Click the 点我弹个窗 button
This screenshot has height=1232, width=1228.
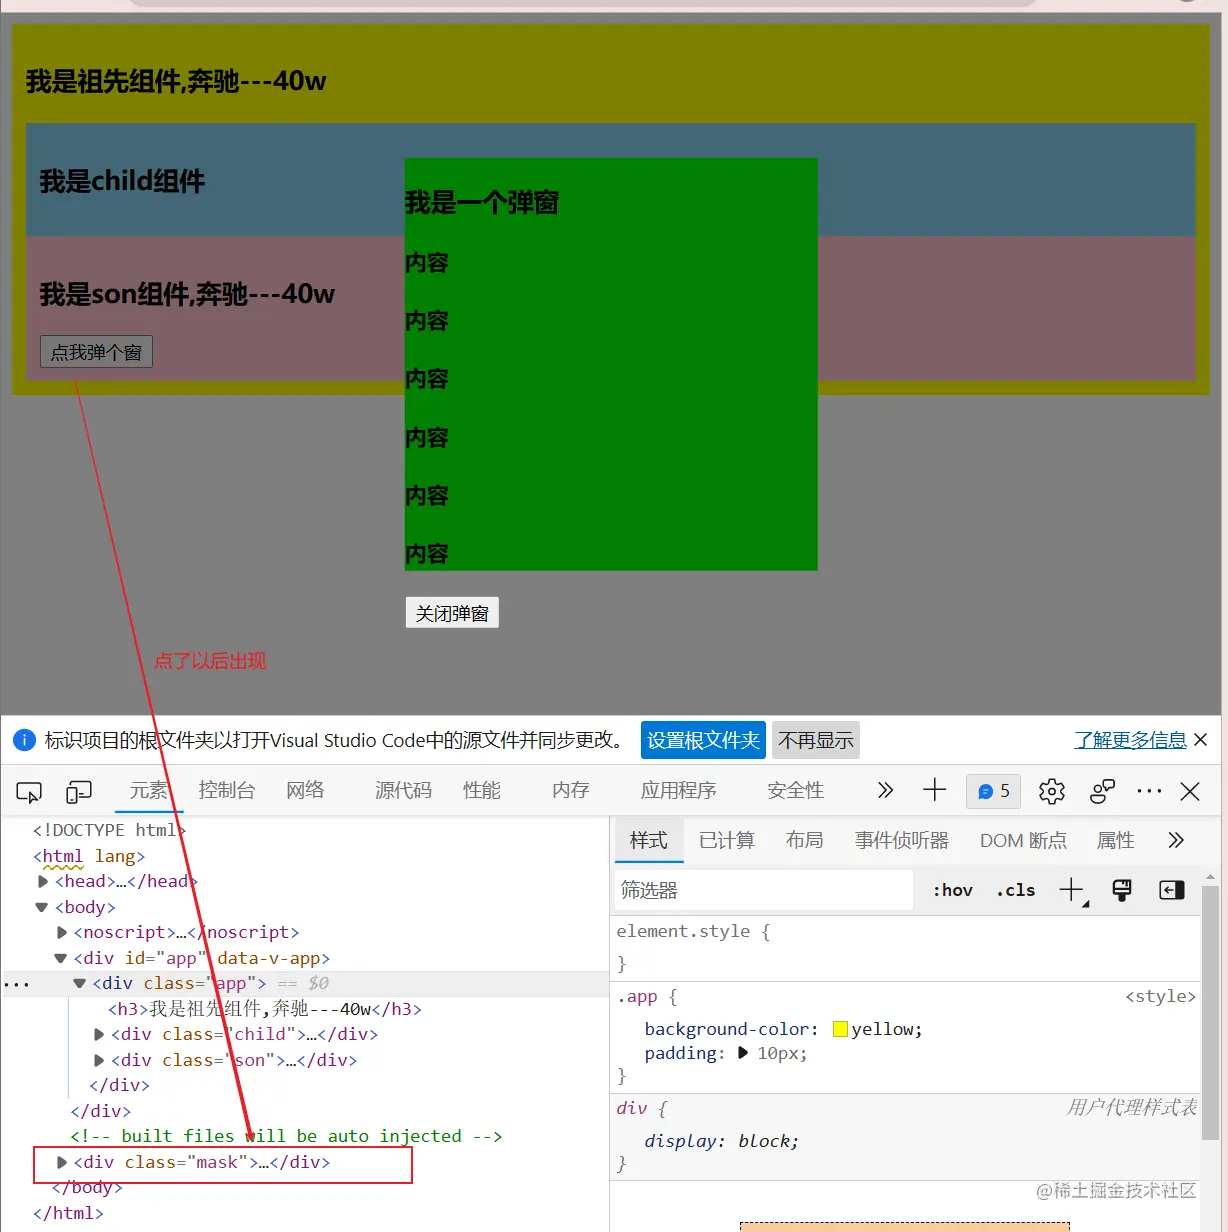(97, 352)
